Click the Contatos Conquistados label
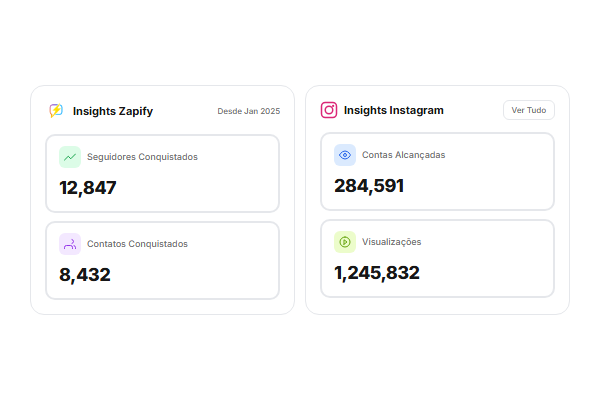600x400 pixels. [137, 243]
